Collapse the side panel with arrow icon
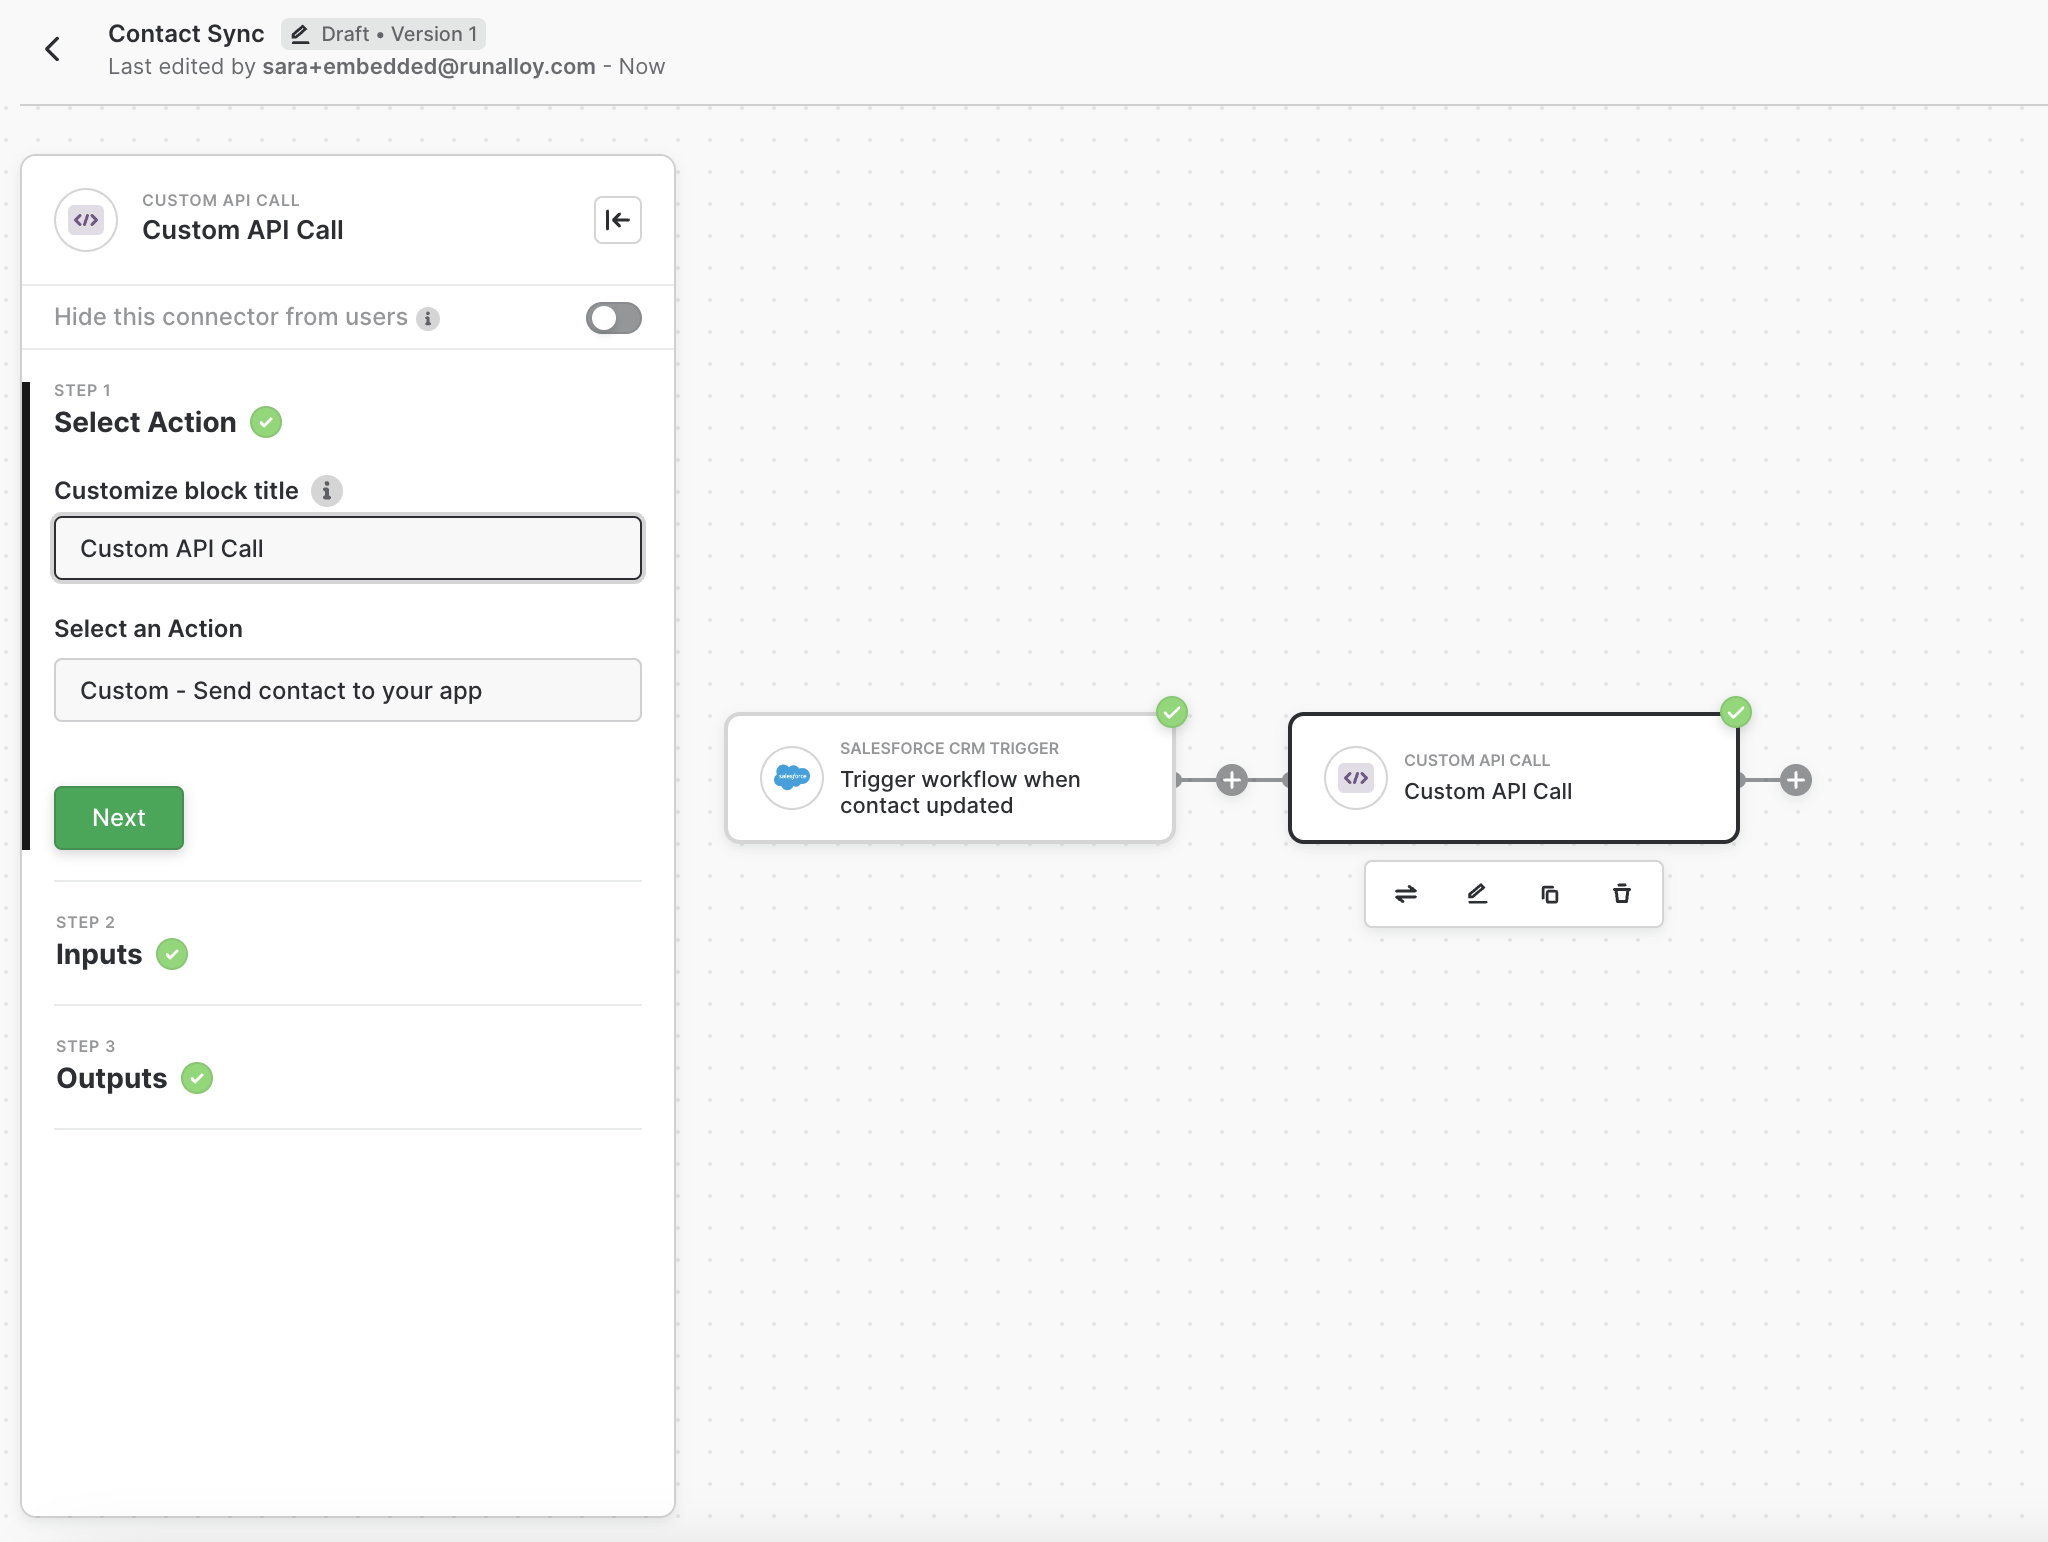2048x1542 pixels. [x=617, y=220]
